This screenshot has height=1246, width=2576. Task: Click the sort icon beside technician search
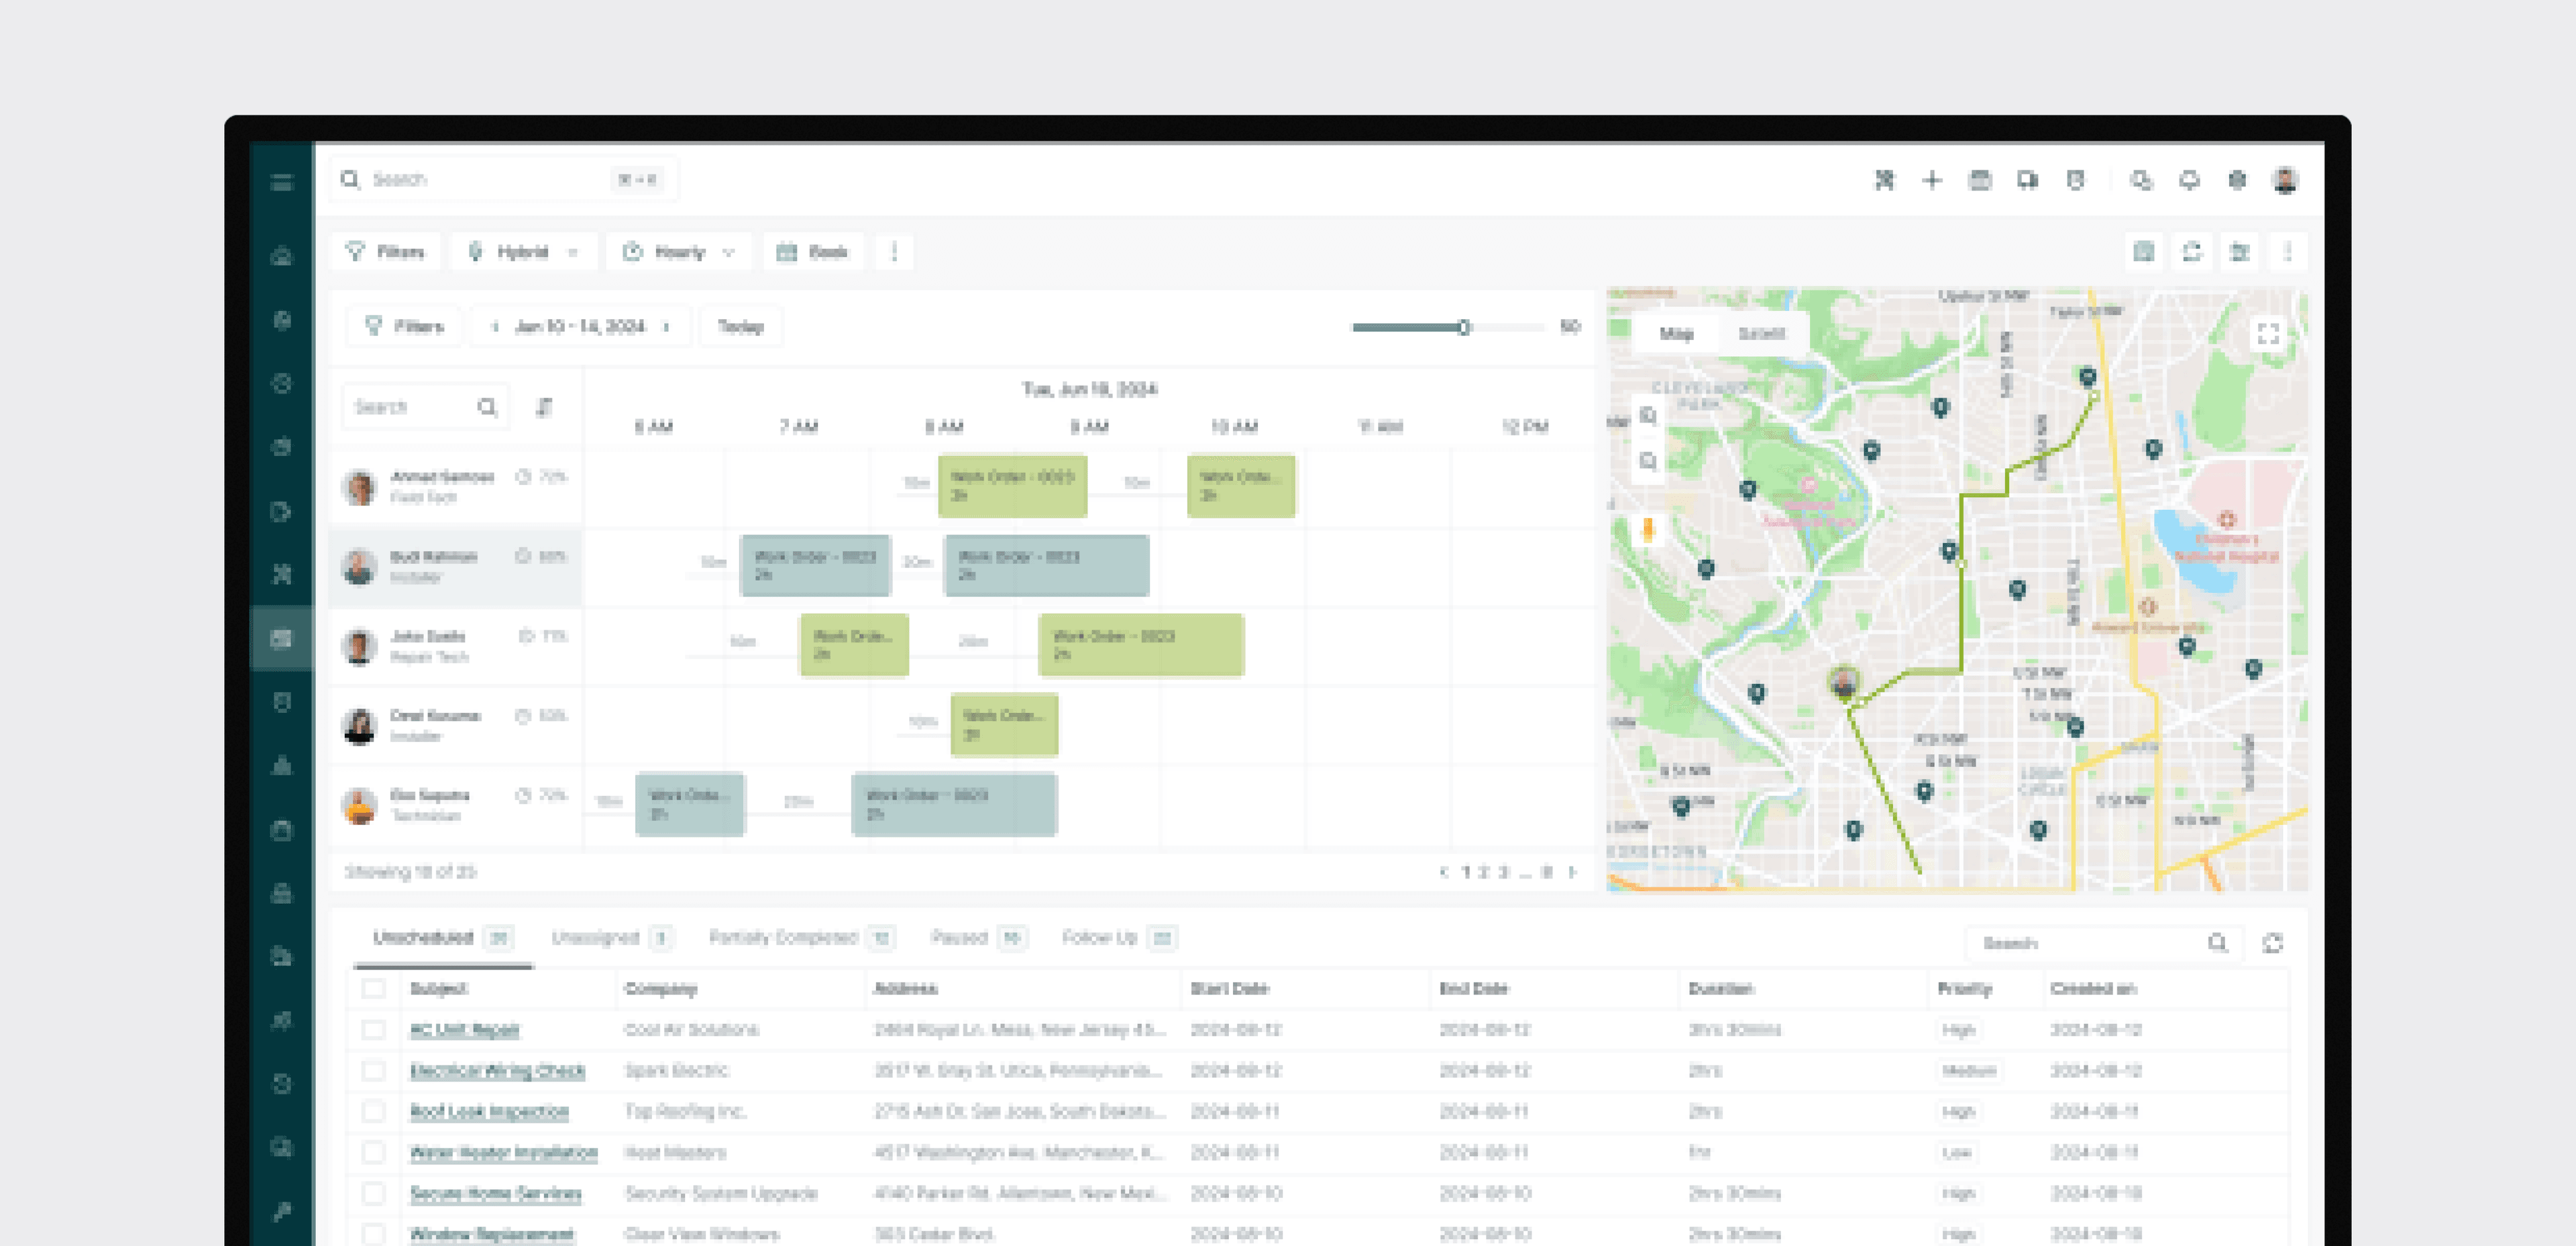click(544, 407)
